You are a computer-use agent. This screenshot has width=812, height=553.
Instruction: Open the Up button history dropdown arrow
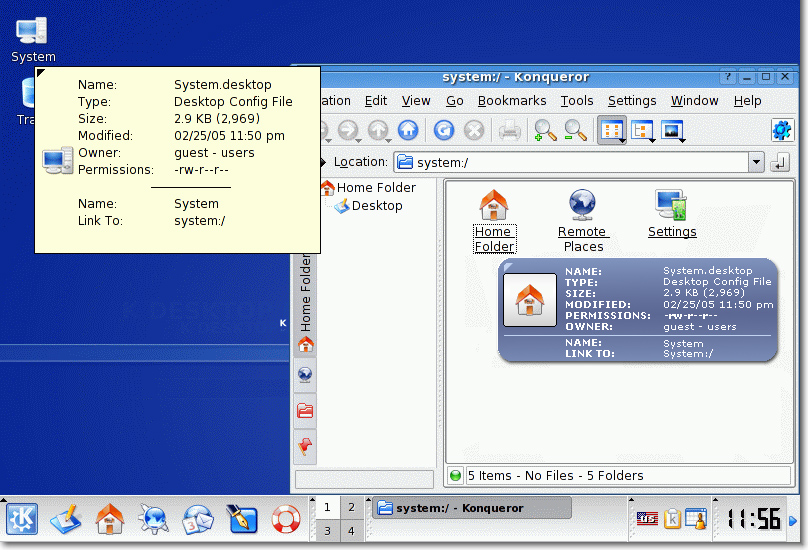pos(388,140)
